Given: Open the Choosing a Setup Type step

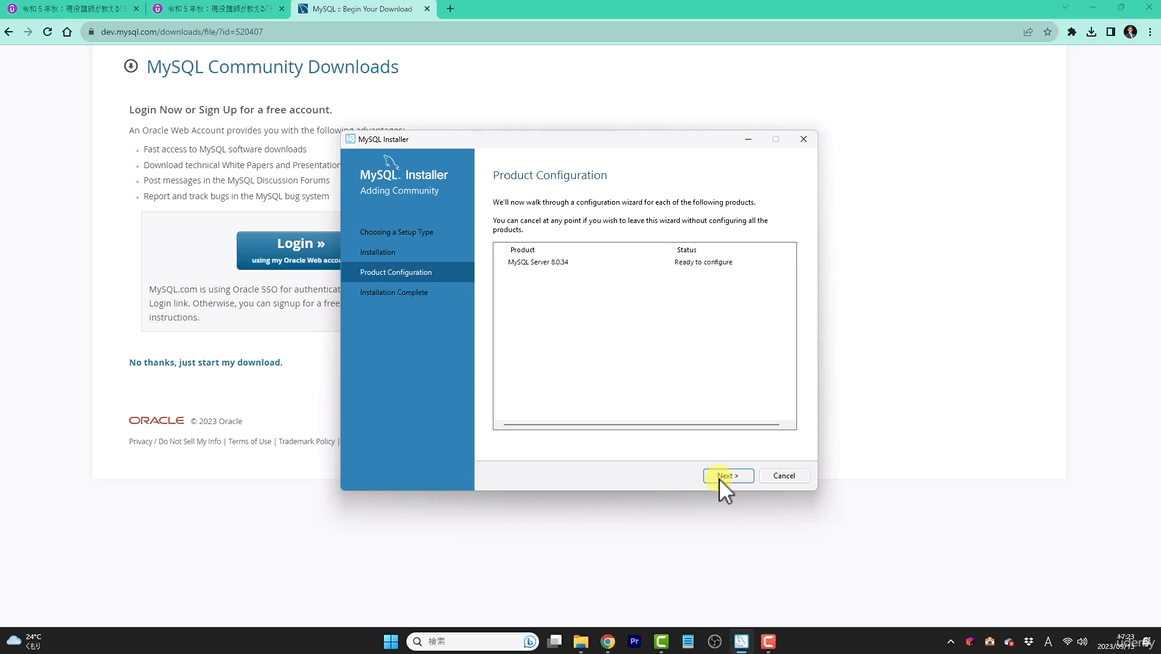Looking at the screenshot, I should (396, 232).
